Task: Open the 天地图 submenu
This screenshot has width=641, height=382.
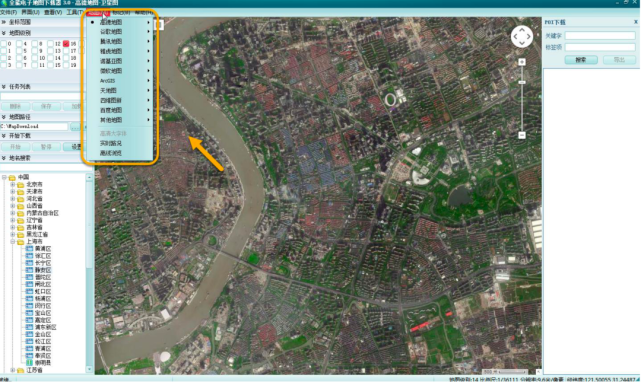Action: pyautogui.click(x=120, y=90)
